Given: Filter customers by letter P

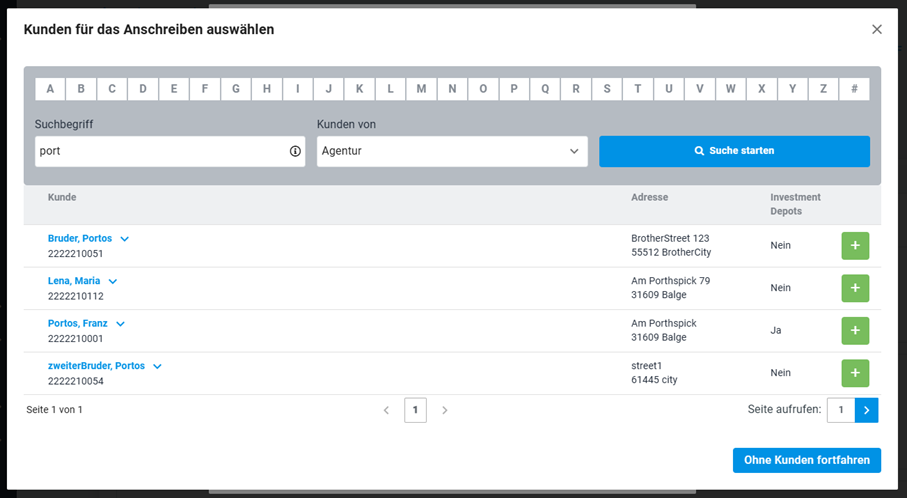Looking at the screenshot, I should 514,89.
